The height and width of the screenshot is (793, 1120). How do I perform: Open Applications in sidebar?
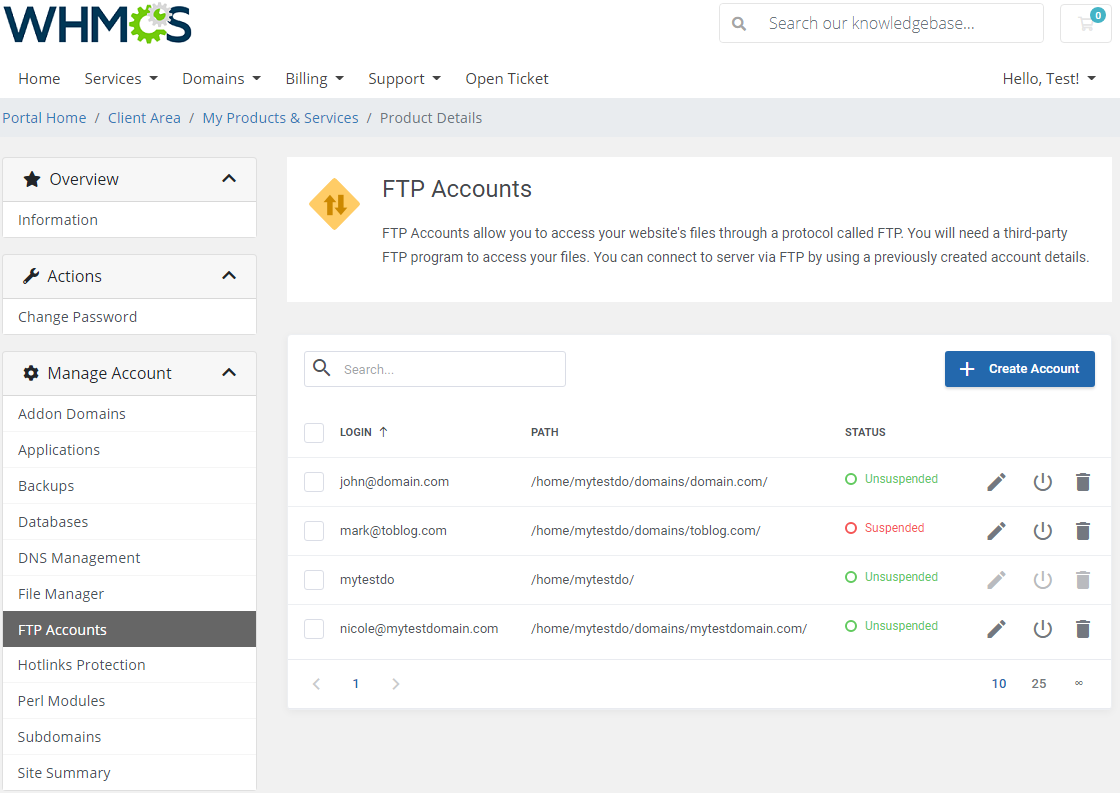pos(129,450)
